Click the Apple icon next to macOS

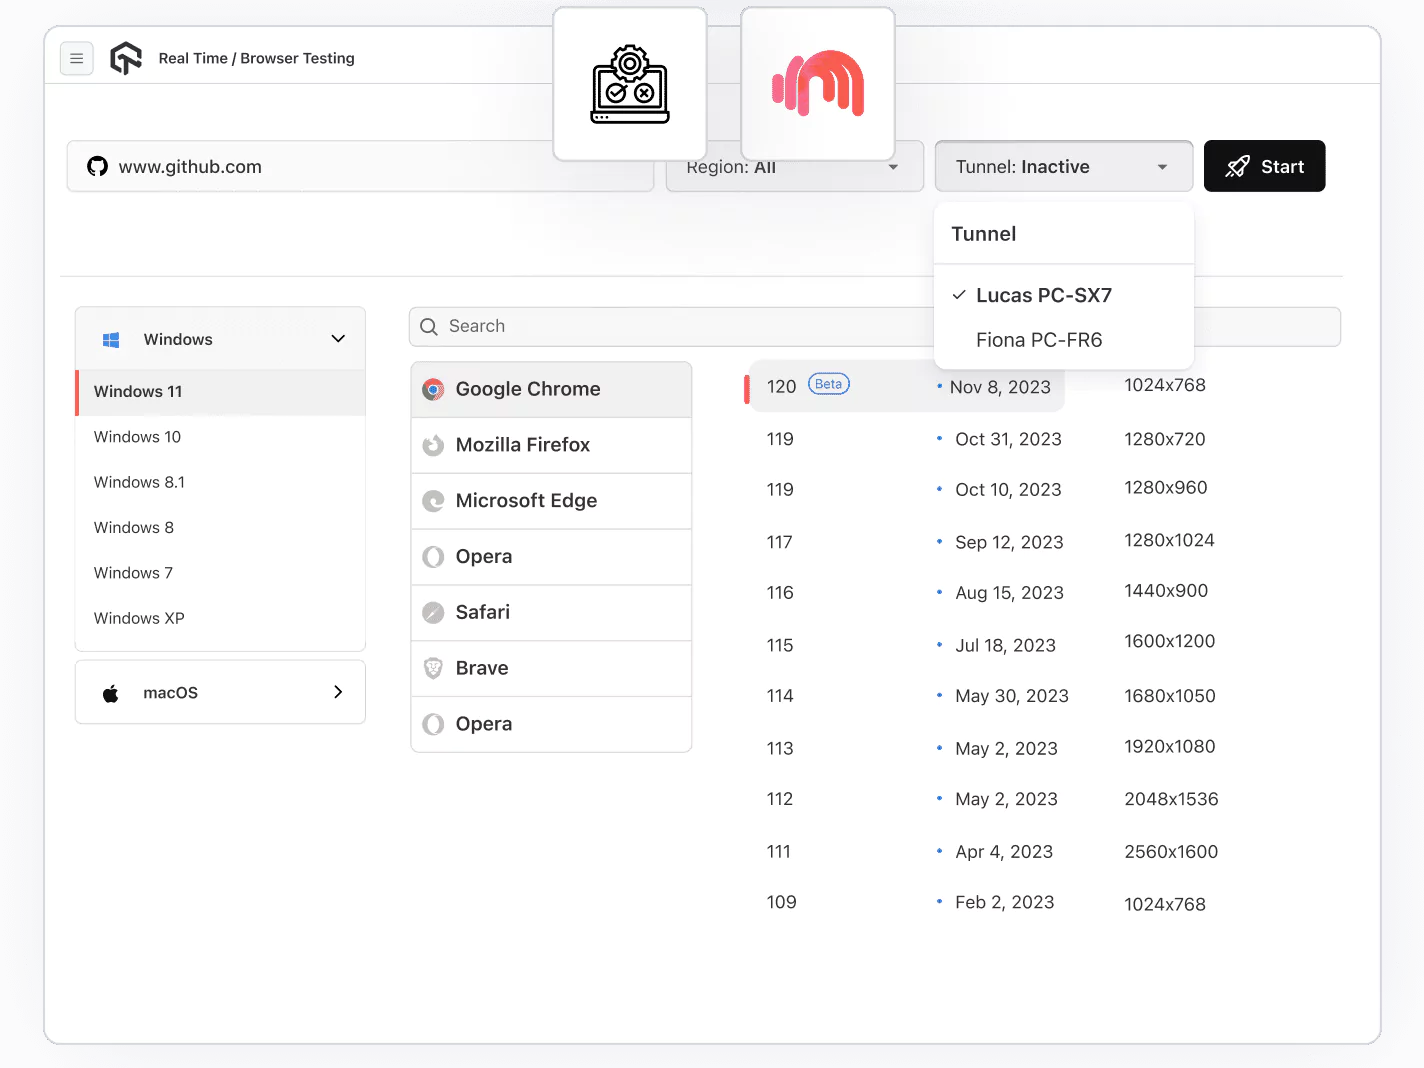pyautogui.click(x=110, y=692)
